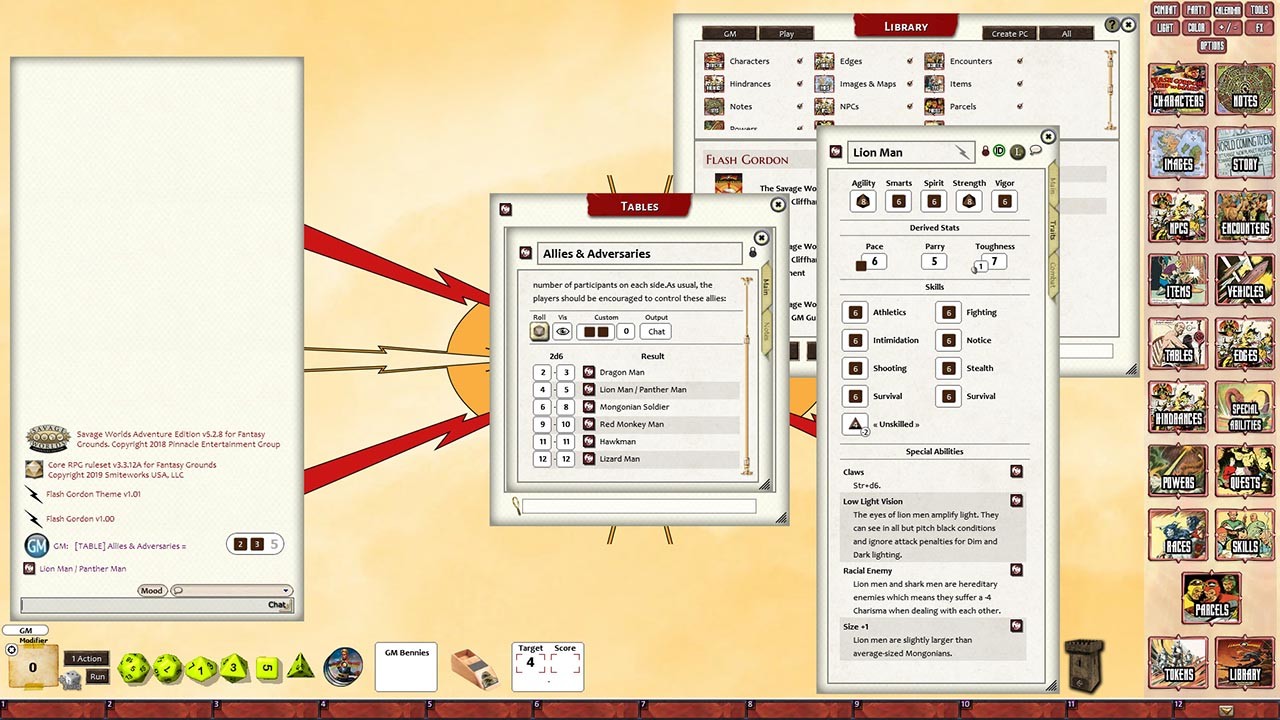Open the Characters sidebar panel
1280x720 pixels.
coord(1178,90)
